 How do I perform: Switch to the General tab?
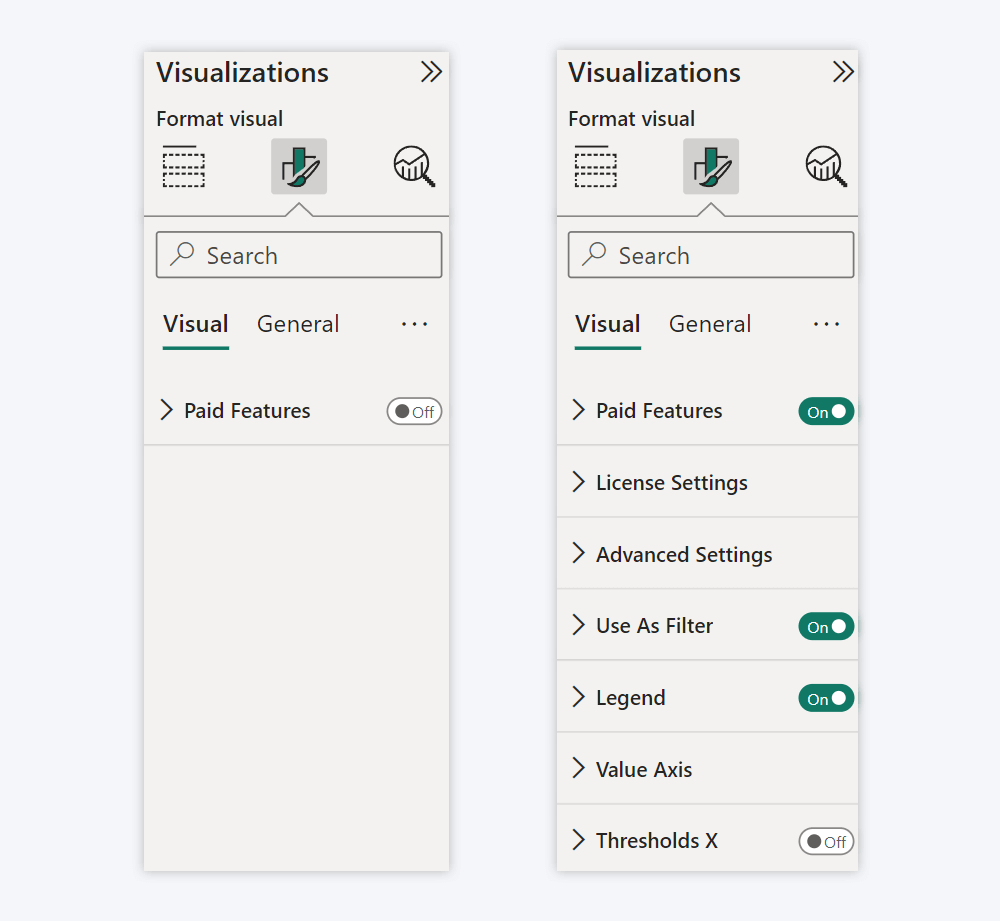pos(297,324)
